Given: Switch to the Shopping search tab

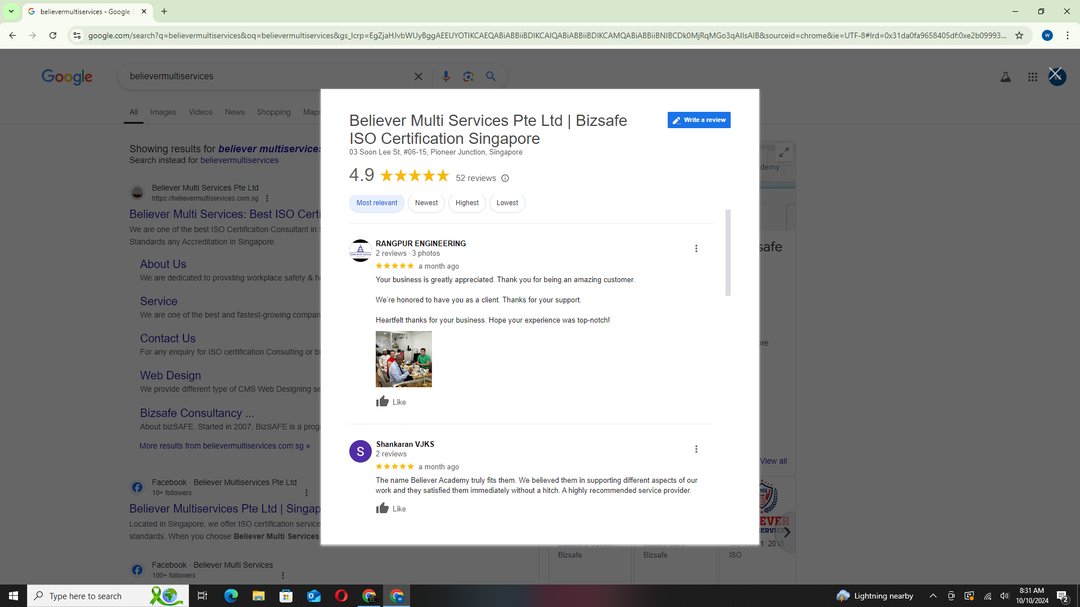Looking at the screenshot, I should pos(273,112).
